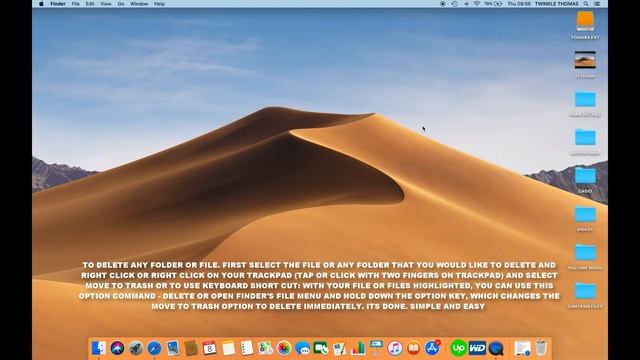Open the document stack next to Trash
The width and height of the screenshot is (640, 360).
pyautogui.click(x=522, y=348)
